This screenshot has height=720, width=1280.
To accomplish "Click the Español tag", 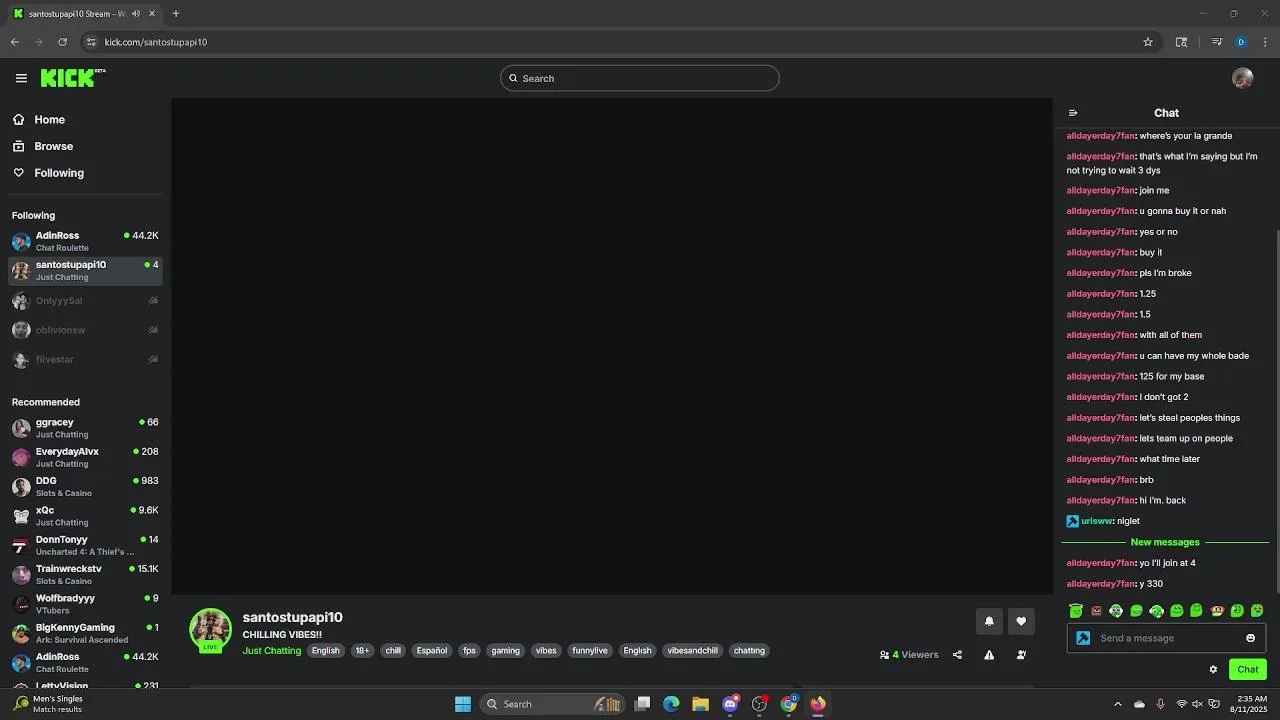I will pyautogui.click(x=432, y=651).
